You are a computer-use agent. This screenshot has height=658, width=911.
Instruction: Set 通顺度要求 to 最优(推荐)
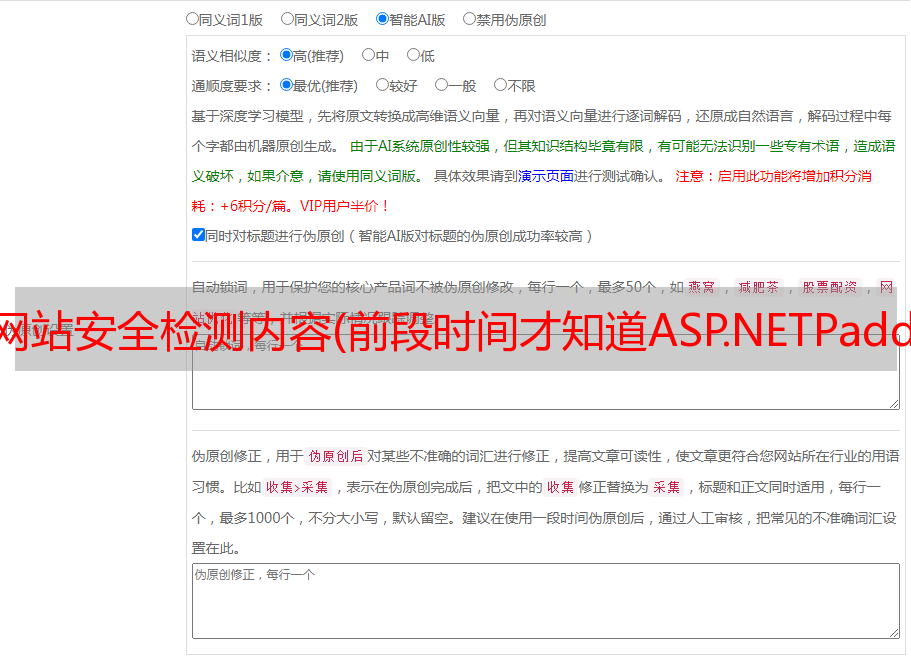[286, 85]
